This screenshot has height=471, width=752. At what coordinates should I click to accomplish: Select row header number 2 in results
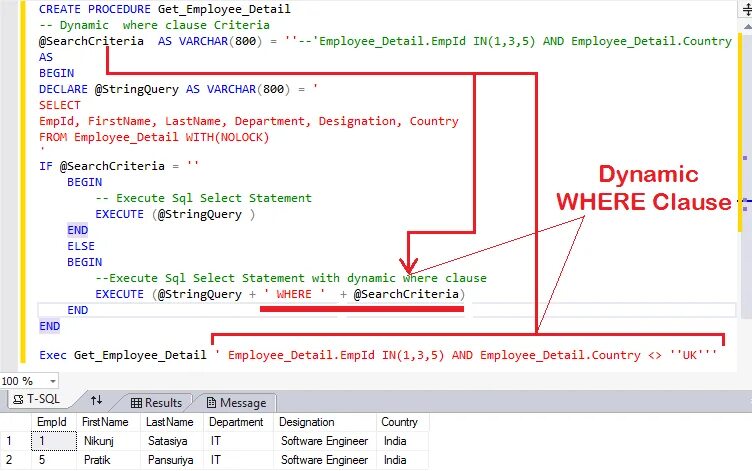point(15,460)
